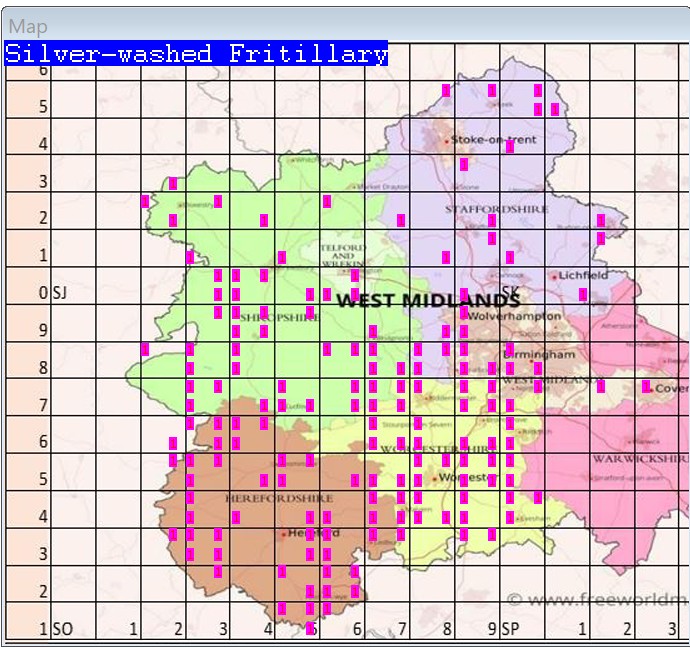Click the magenta sighting marker left of Coventry
This screenshot has height=648, width=690.
click(x=646, y=386)
